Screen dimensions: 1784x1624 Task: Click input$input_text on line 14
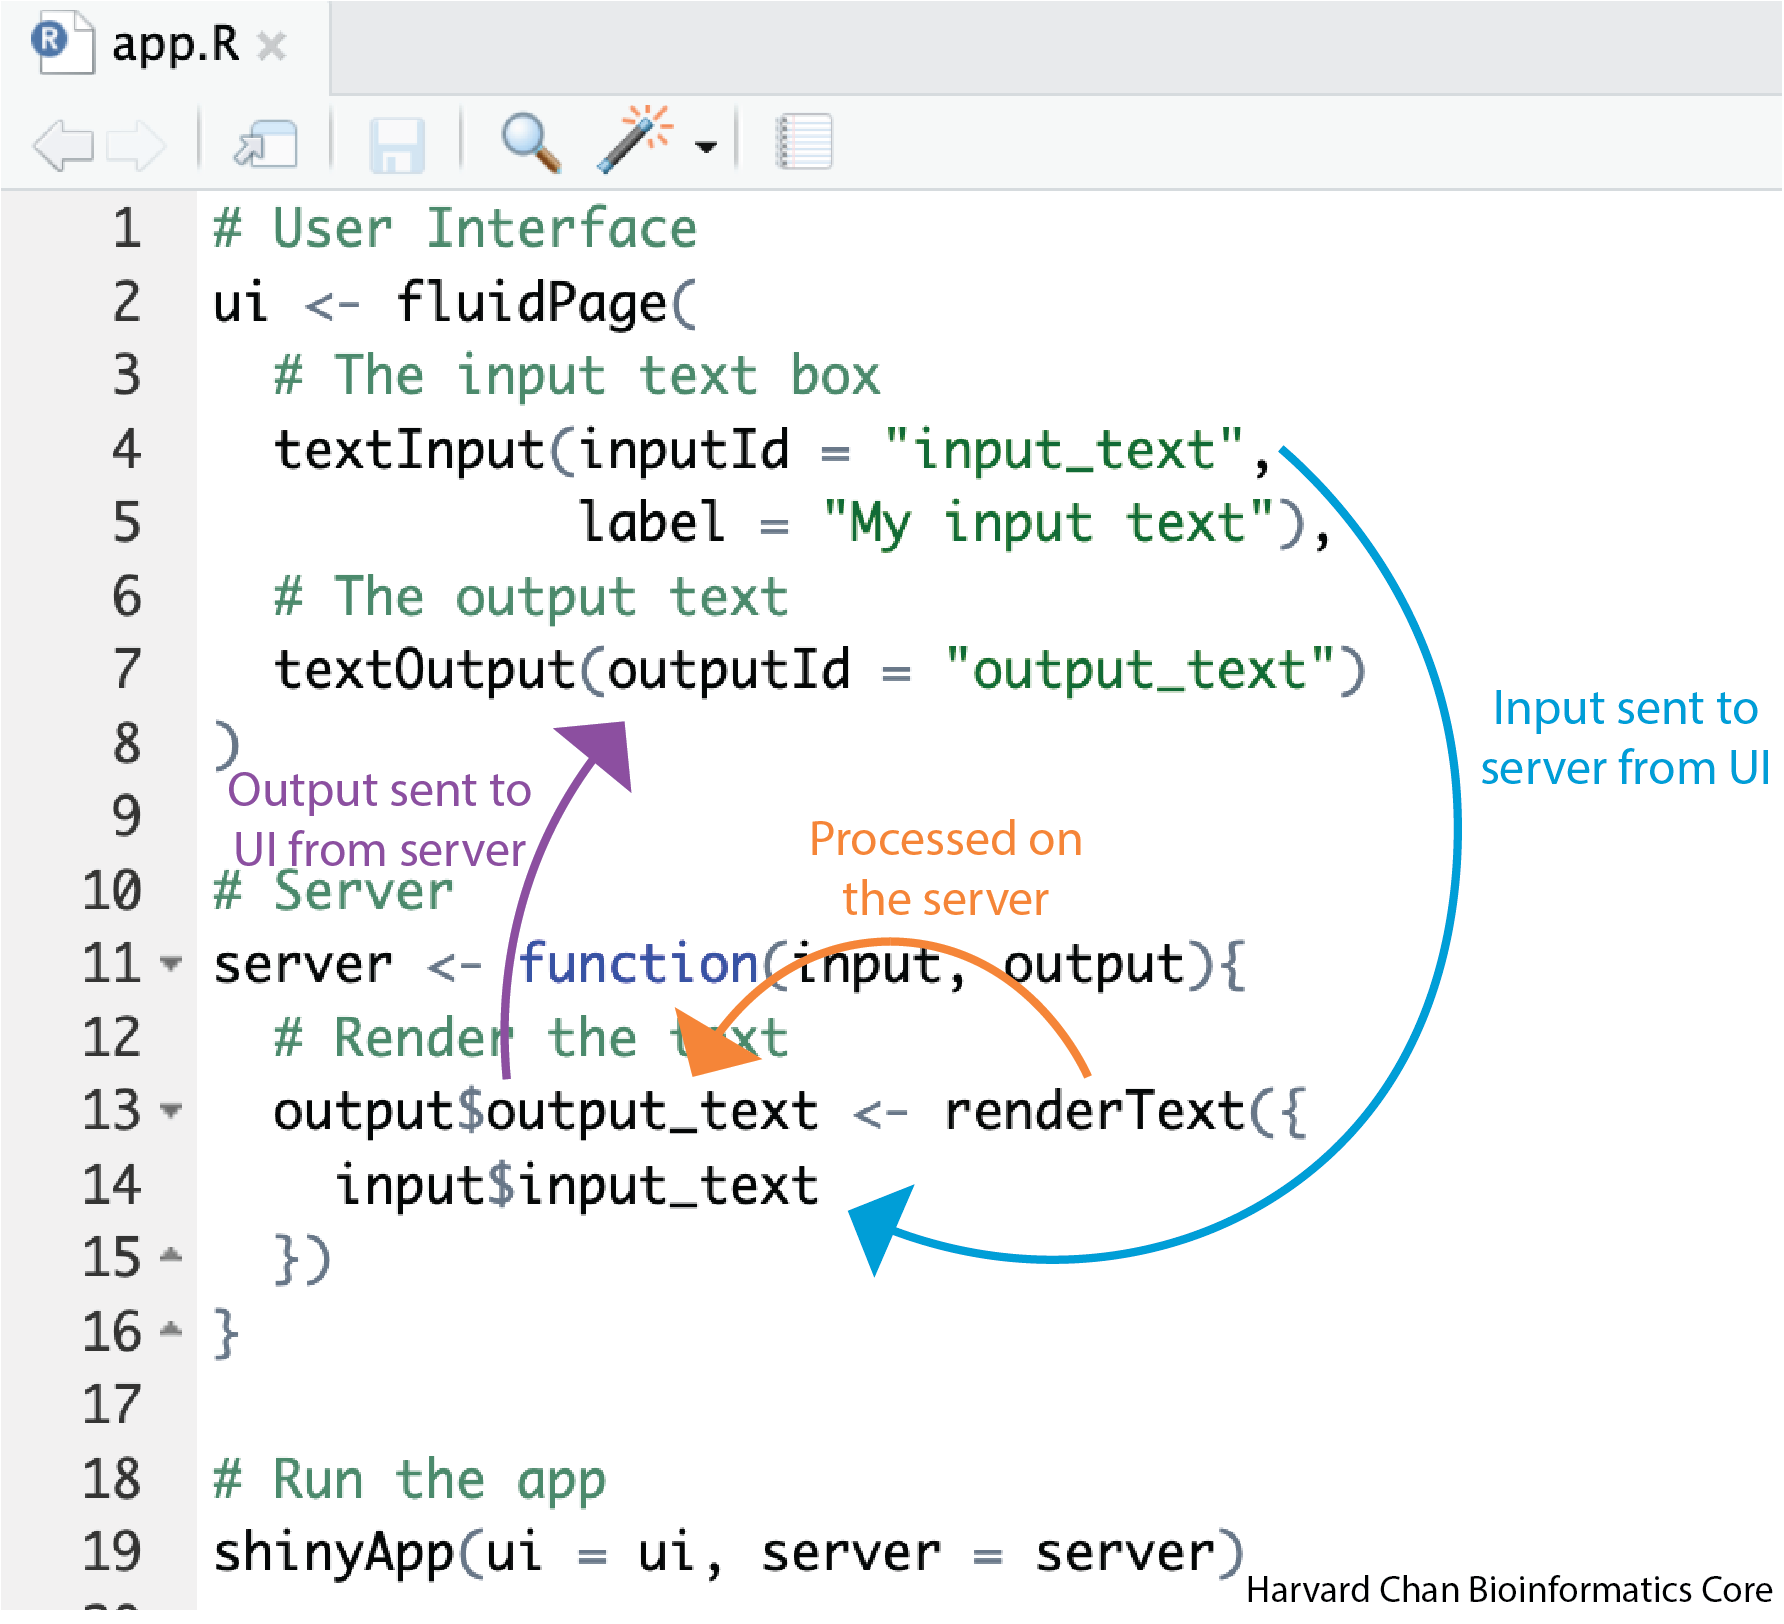pos(577,1185)
